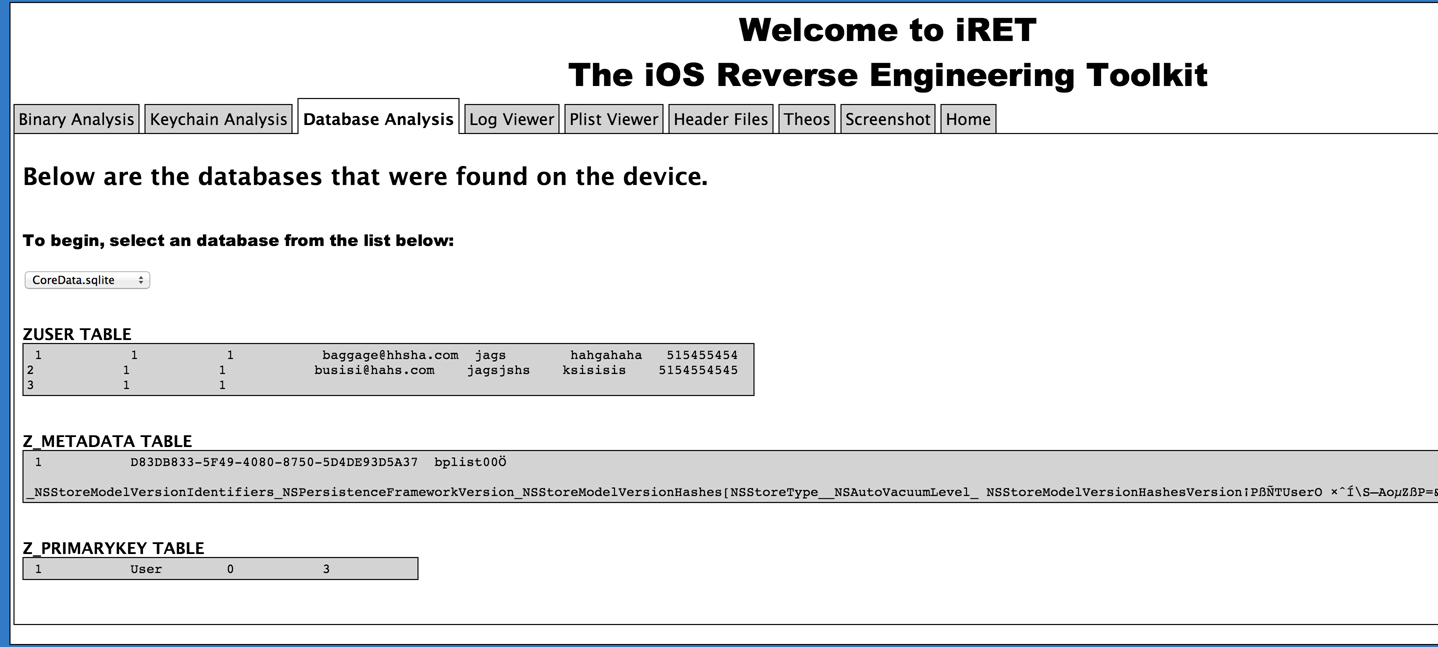
Task: Open the Binary Analysis tab
Action: tap(76, 119)
